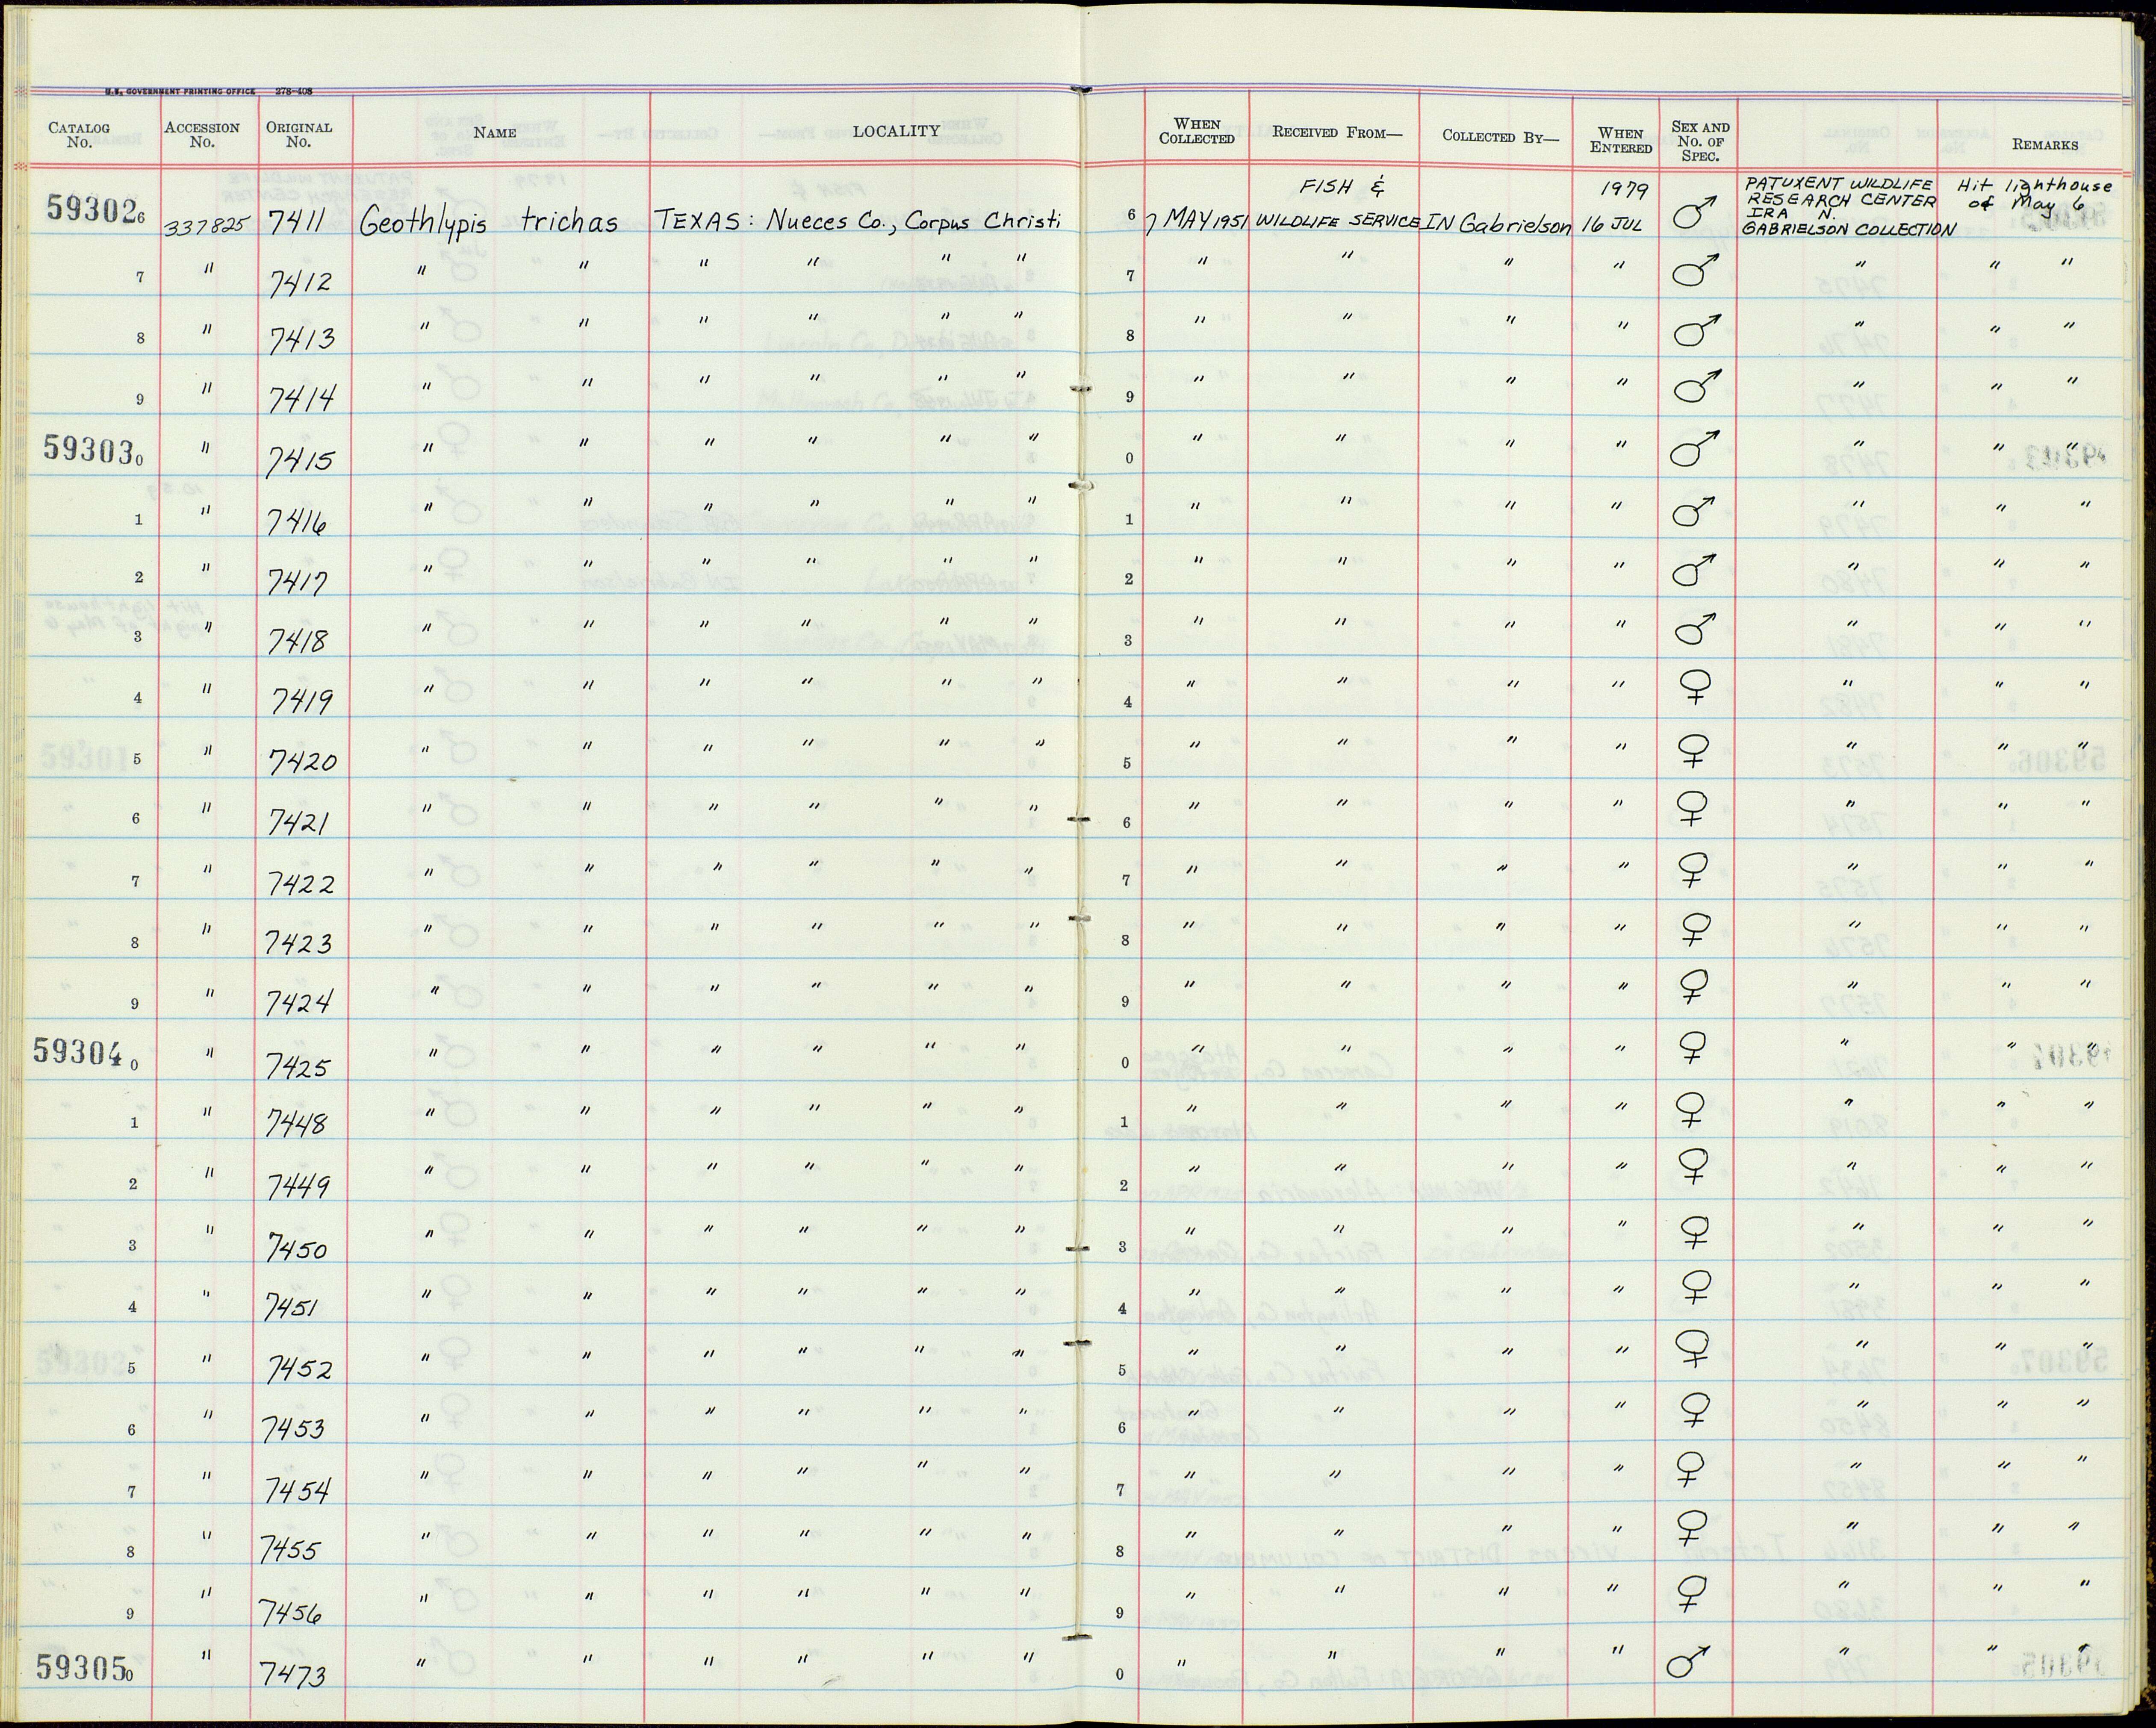
Task: Click original number 7420
Action: (302, 762)
